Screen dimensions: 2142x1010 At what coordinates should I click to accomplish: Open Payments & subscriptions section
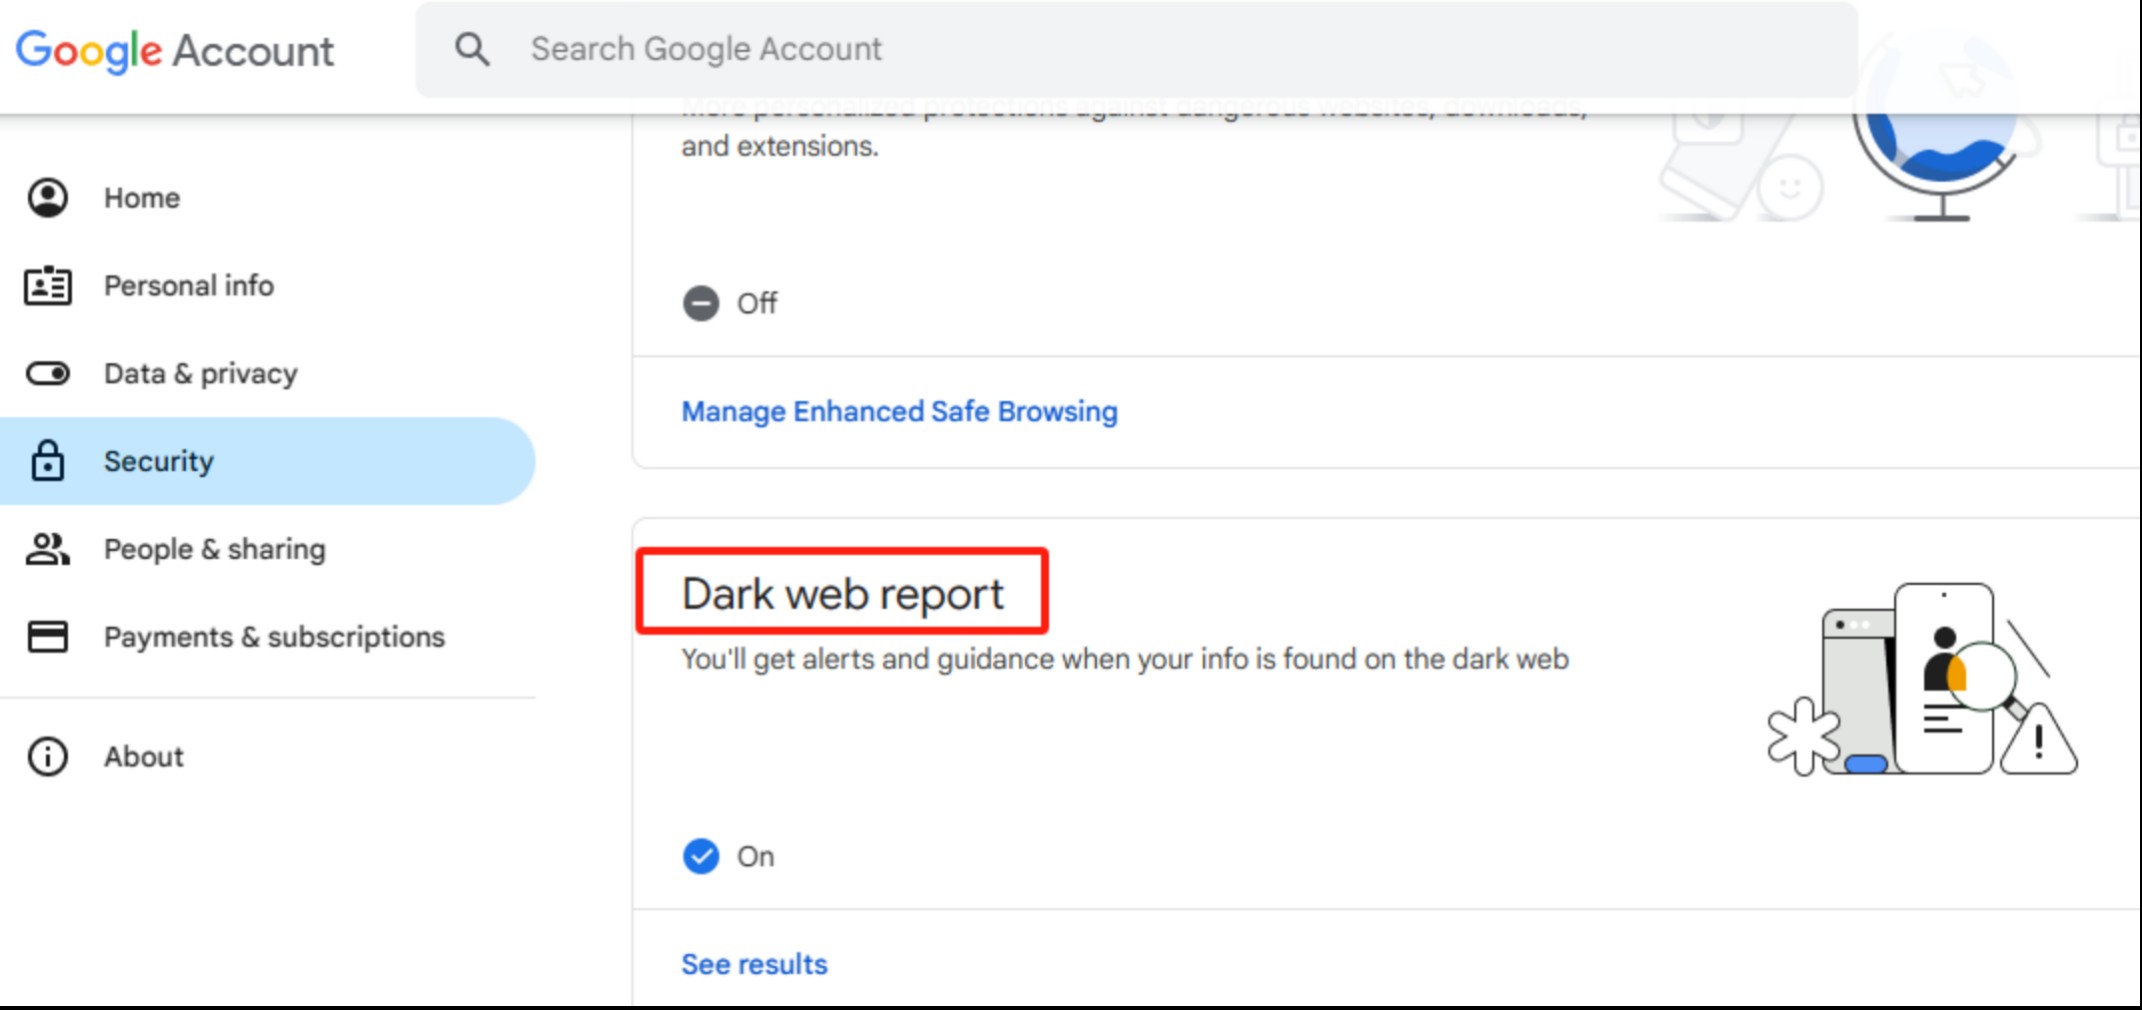click(x=275, y=637)
